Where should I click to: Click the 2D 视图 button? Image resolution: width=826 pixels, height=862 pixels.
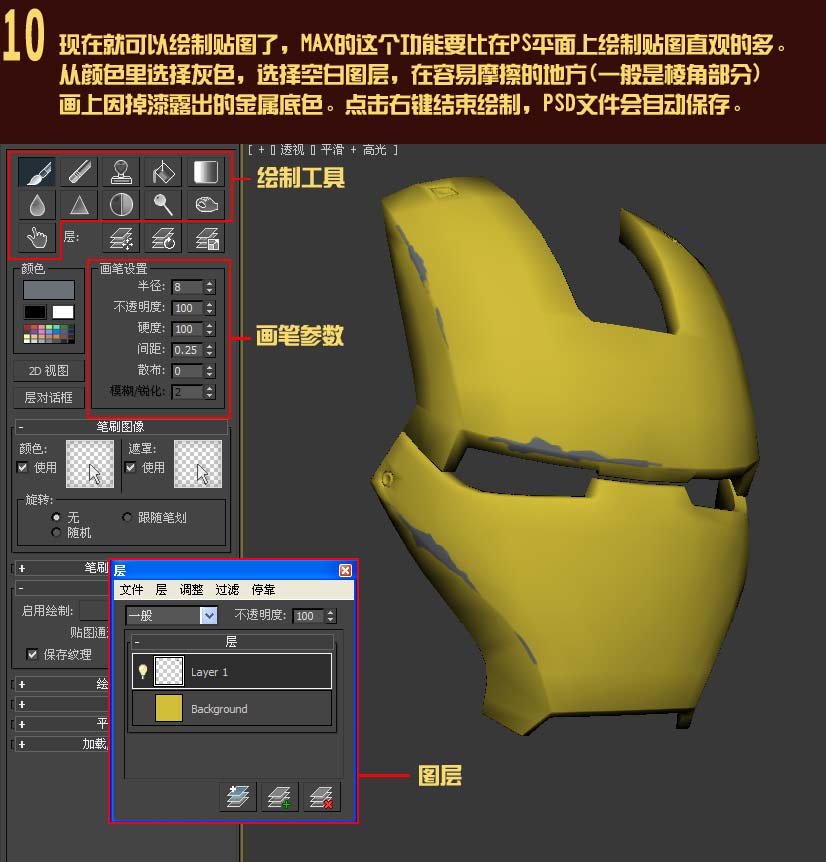click(47, 370)
